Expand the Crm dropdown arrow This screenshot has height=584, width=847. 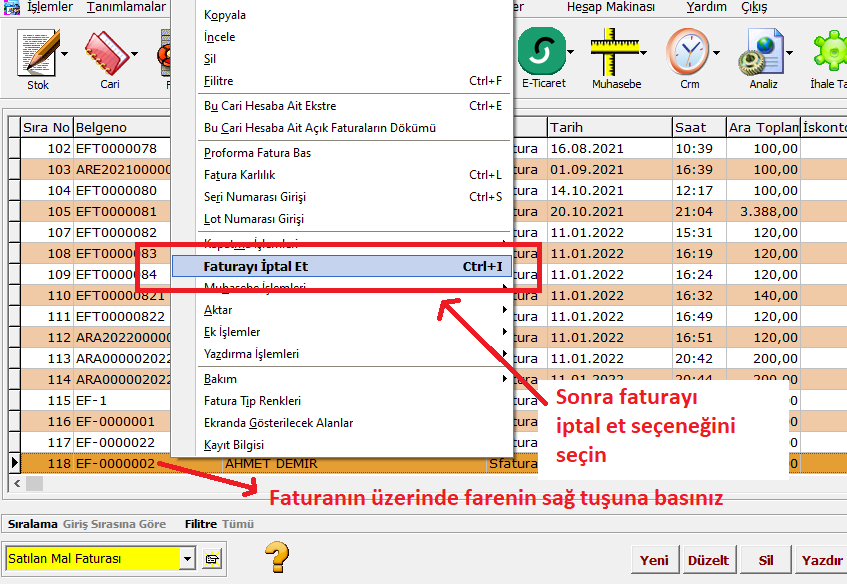pos(716,53)
